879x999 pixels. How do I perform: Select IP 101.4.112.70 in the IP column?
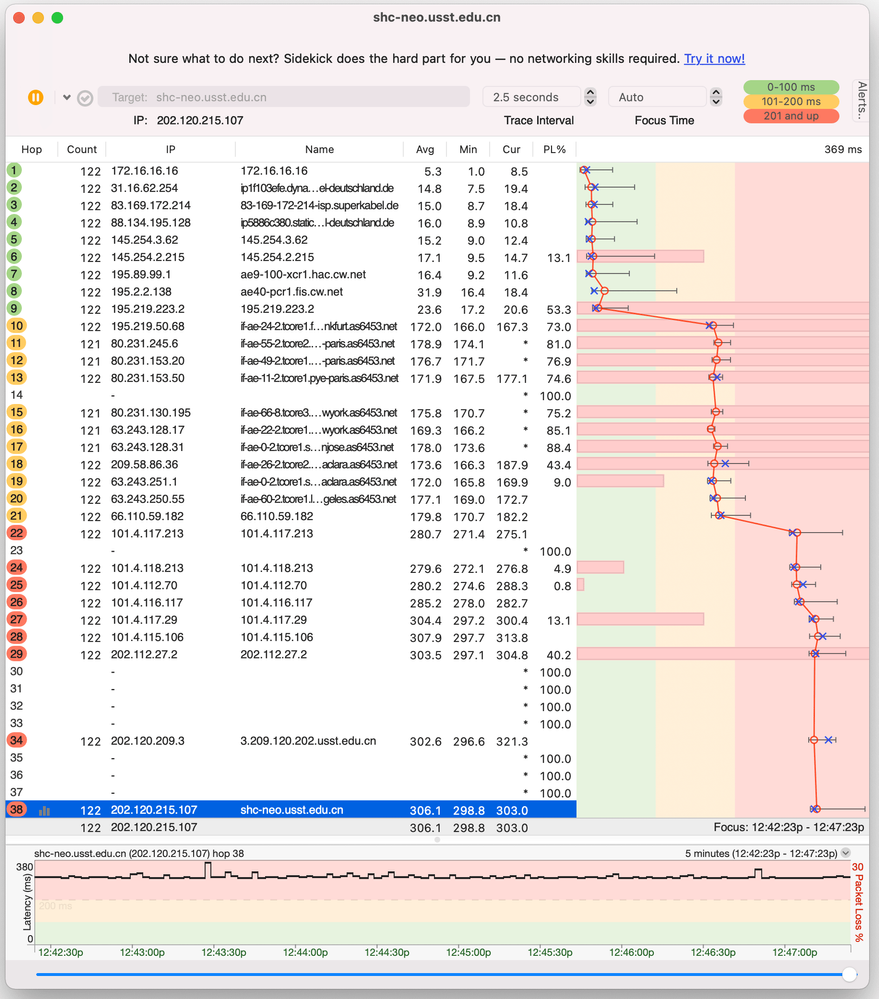point(144,586)
